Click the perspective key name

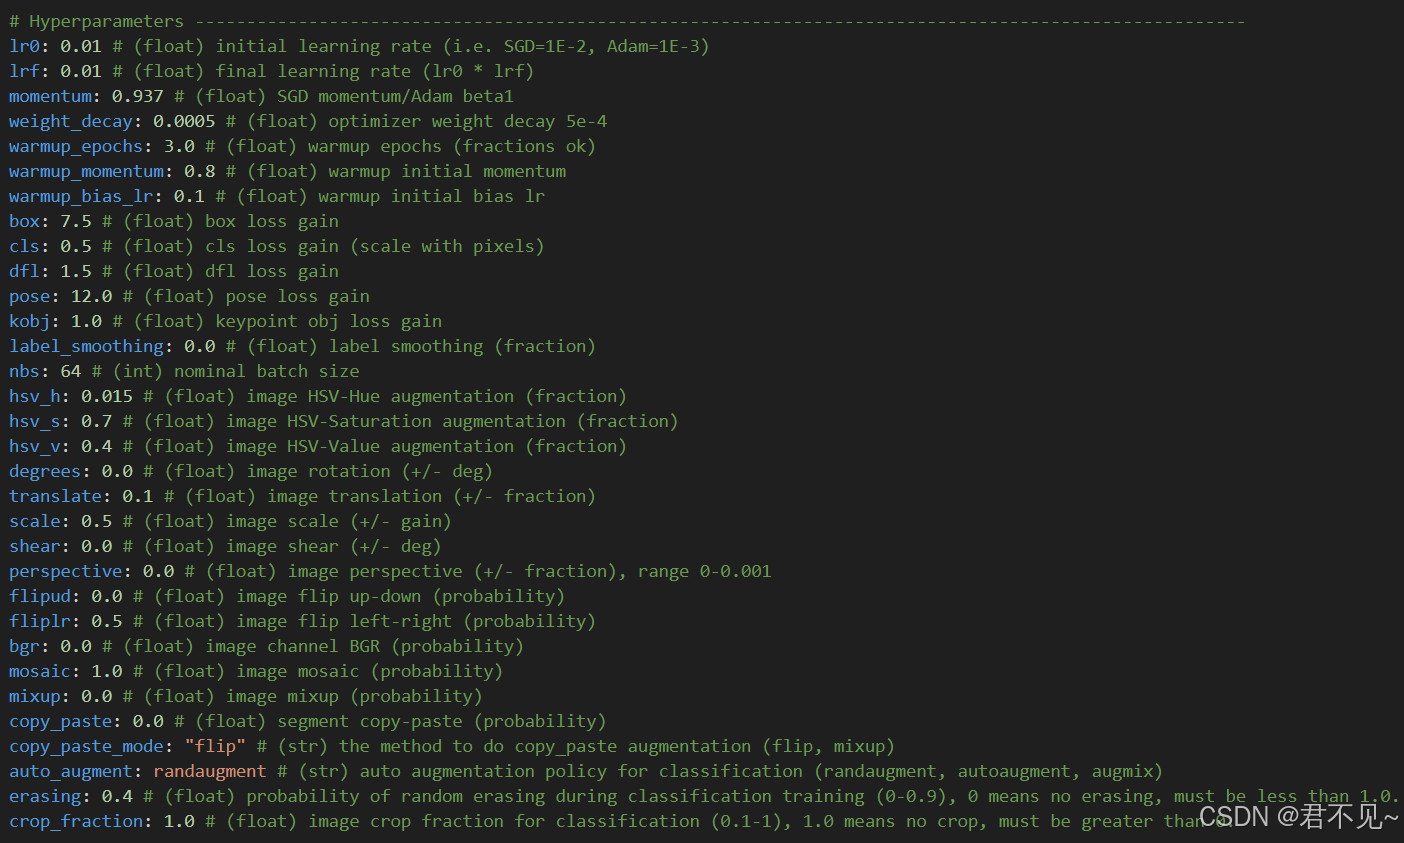(x=65, y=571)
